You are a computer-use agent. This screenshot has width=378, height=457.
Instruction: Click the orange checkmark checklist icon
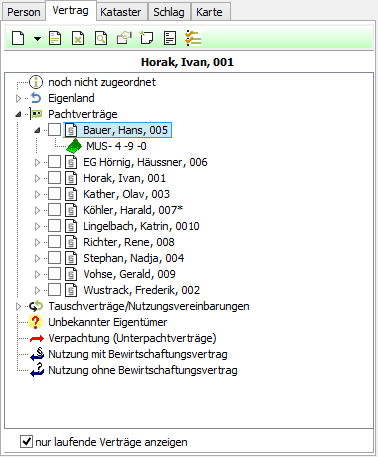click(193, 38)
